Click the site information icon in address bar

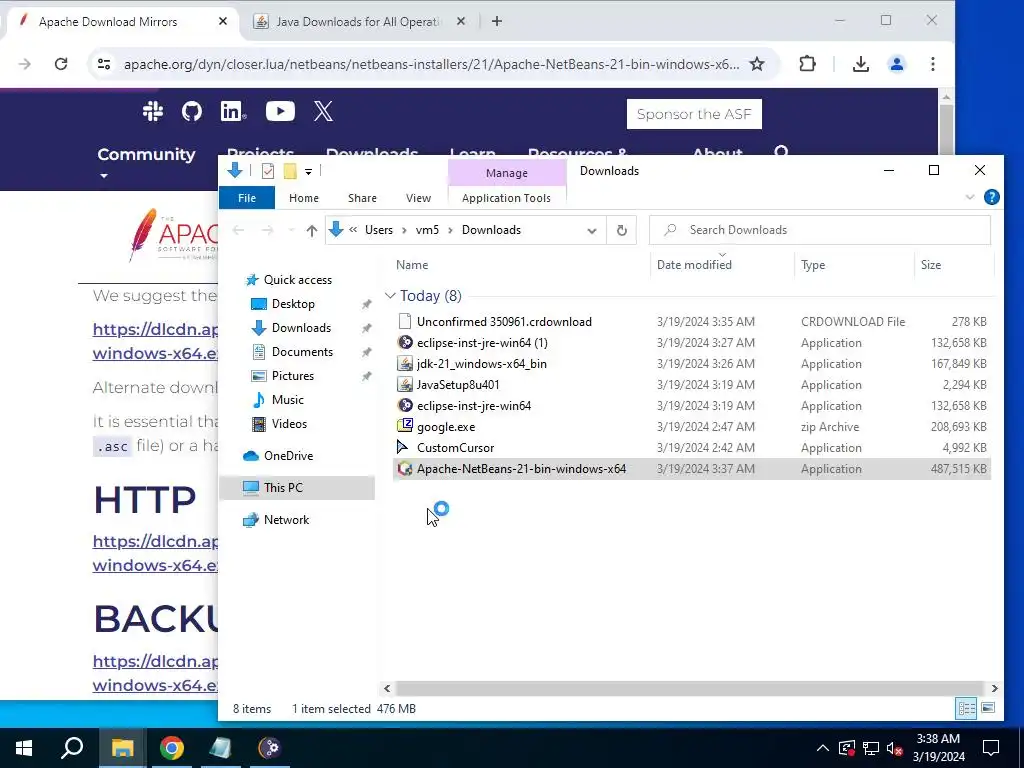point(104,64)
